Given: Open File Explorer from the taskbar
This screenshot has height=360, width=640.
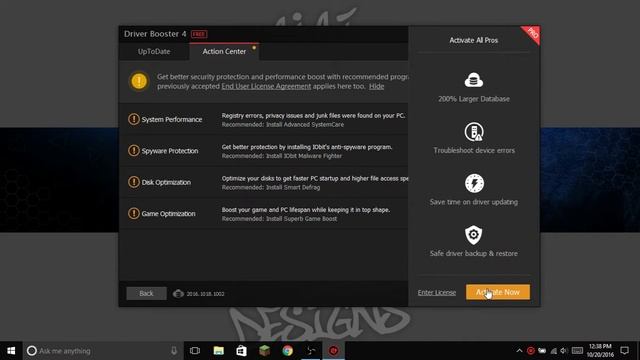Looking at the screenshot, I should click(x=219, y=351).
